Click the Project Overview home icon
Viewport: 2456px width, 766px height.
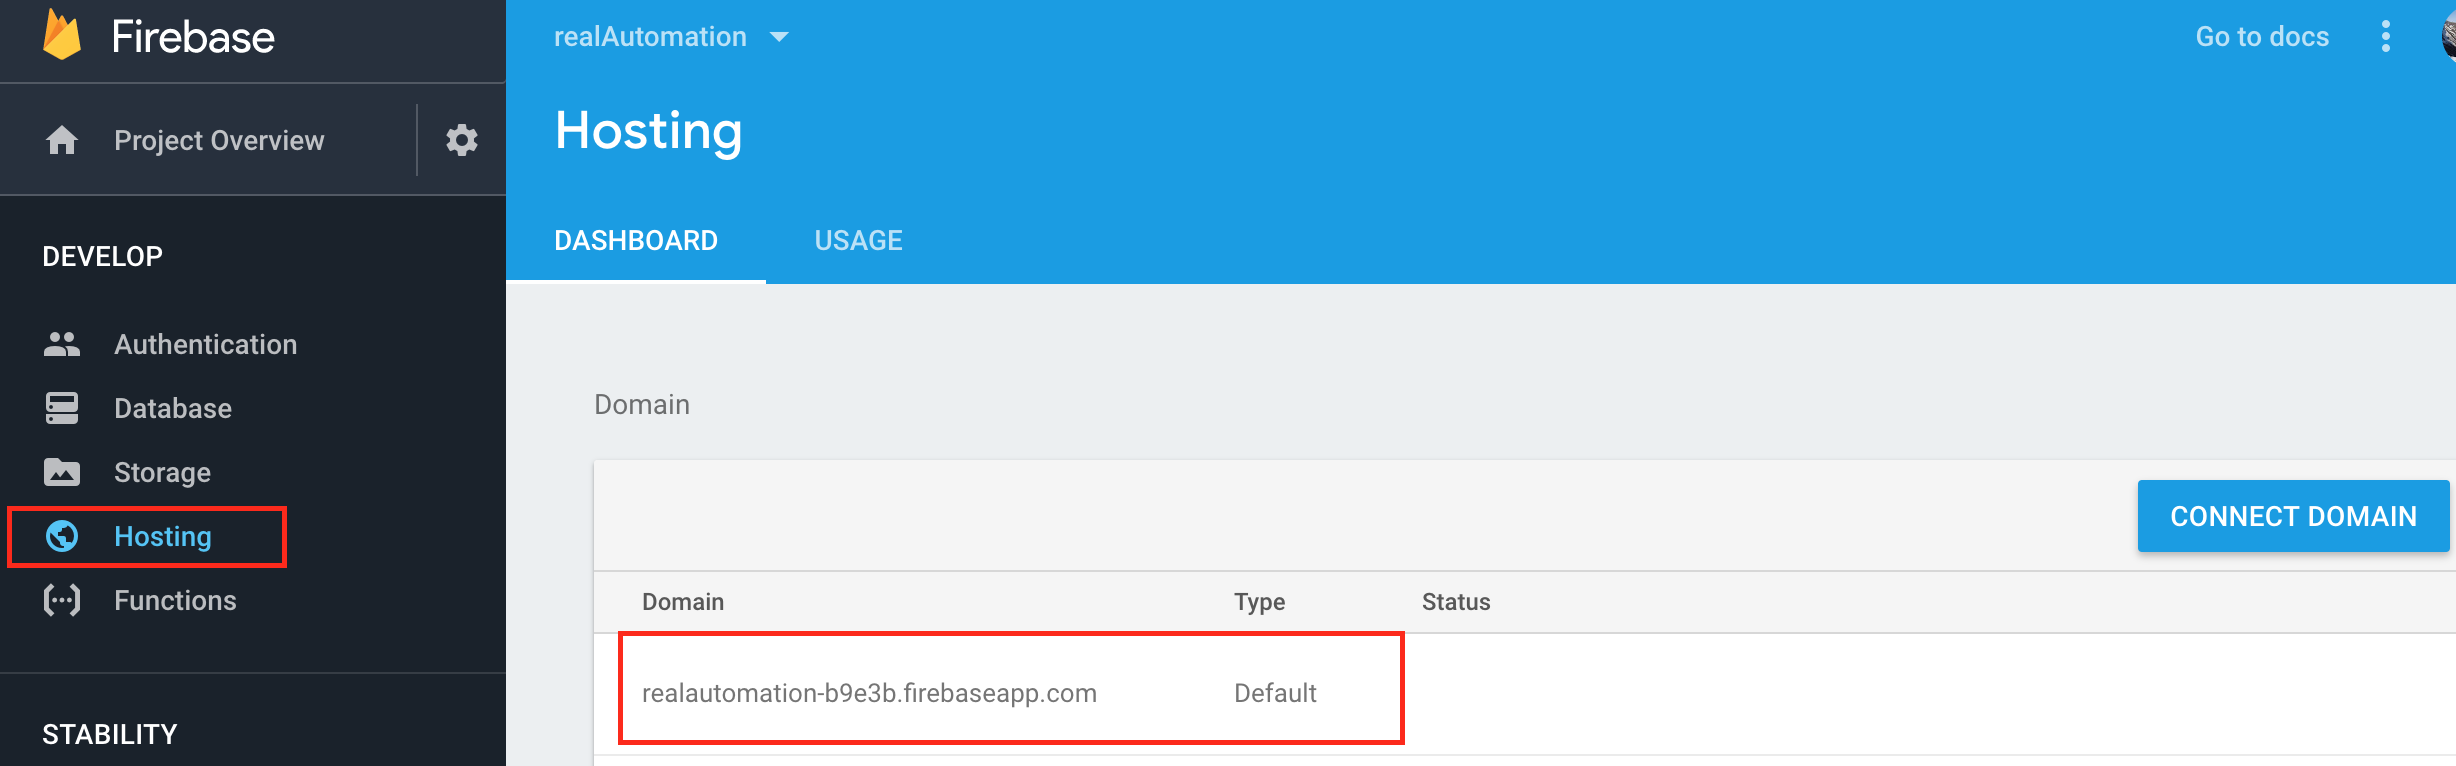tap(62, 140)
